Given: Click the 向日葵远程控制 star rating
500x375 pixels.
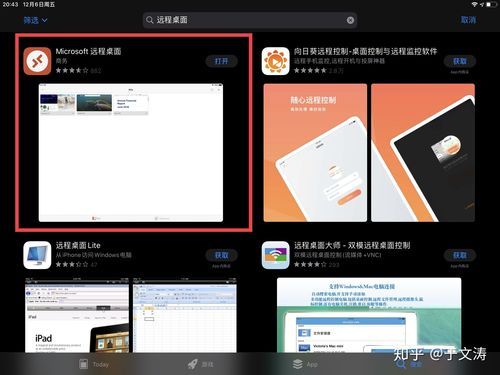Looking at the screenshot, I should point(310,70).
